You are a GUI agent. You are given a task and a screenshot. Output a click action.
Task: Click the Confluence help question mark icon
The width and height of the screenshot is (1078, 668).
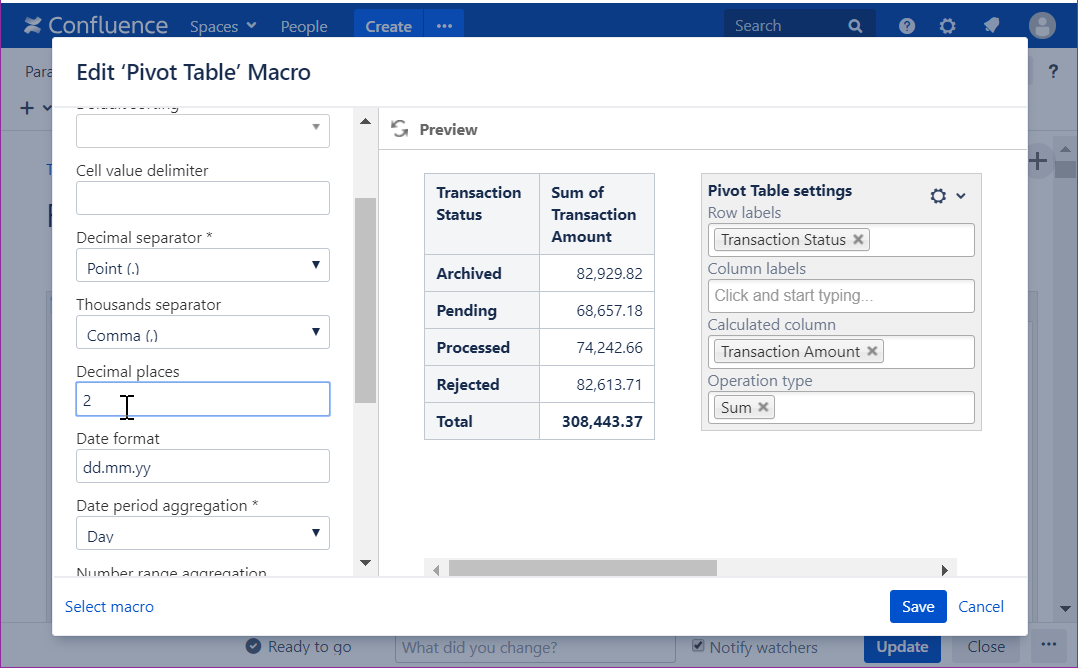point(907,26)
